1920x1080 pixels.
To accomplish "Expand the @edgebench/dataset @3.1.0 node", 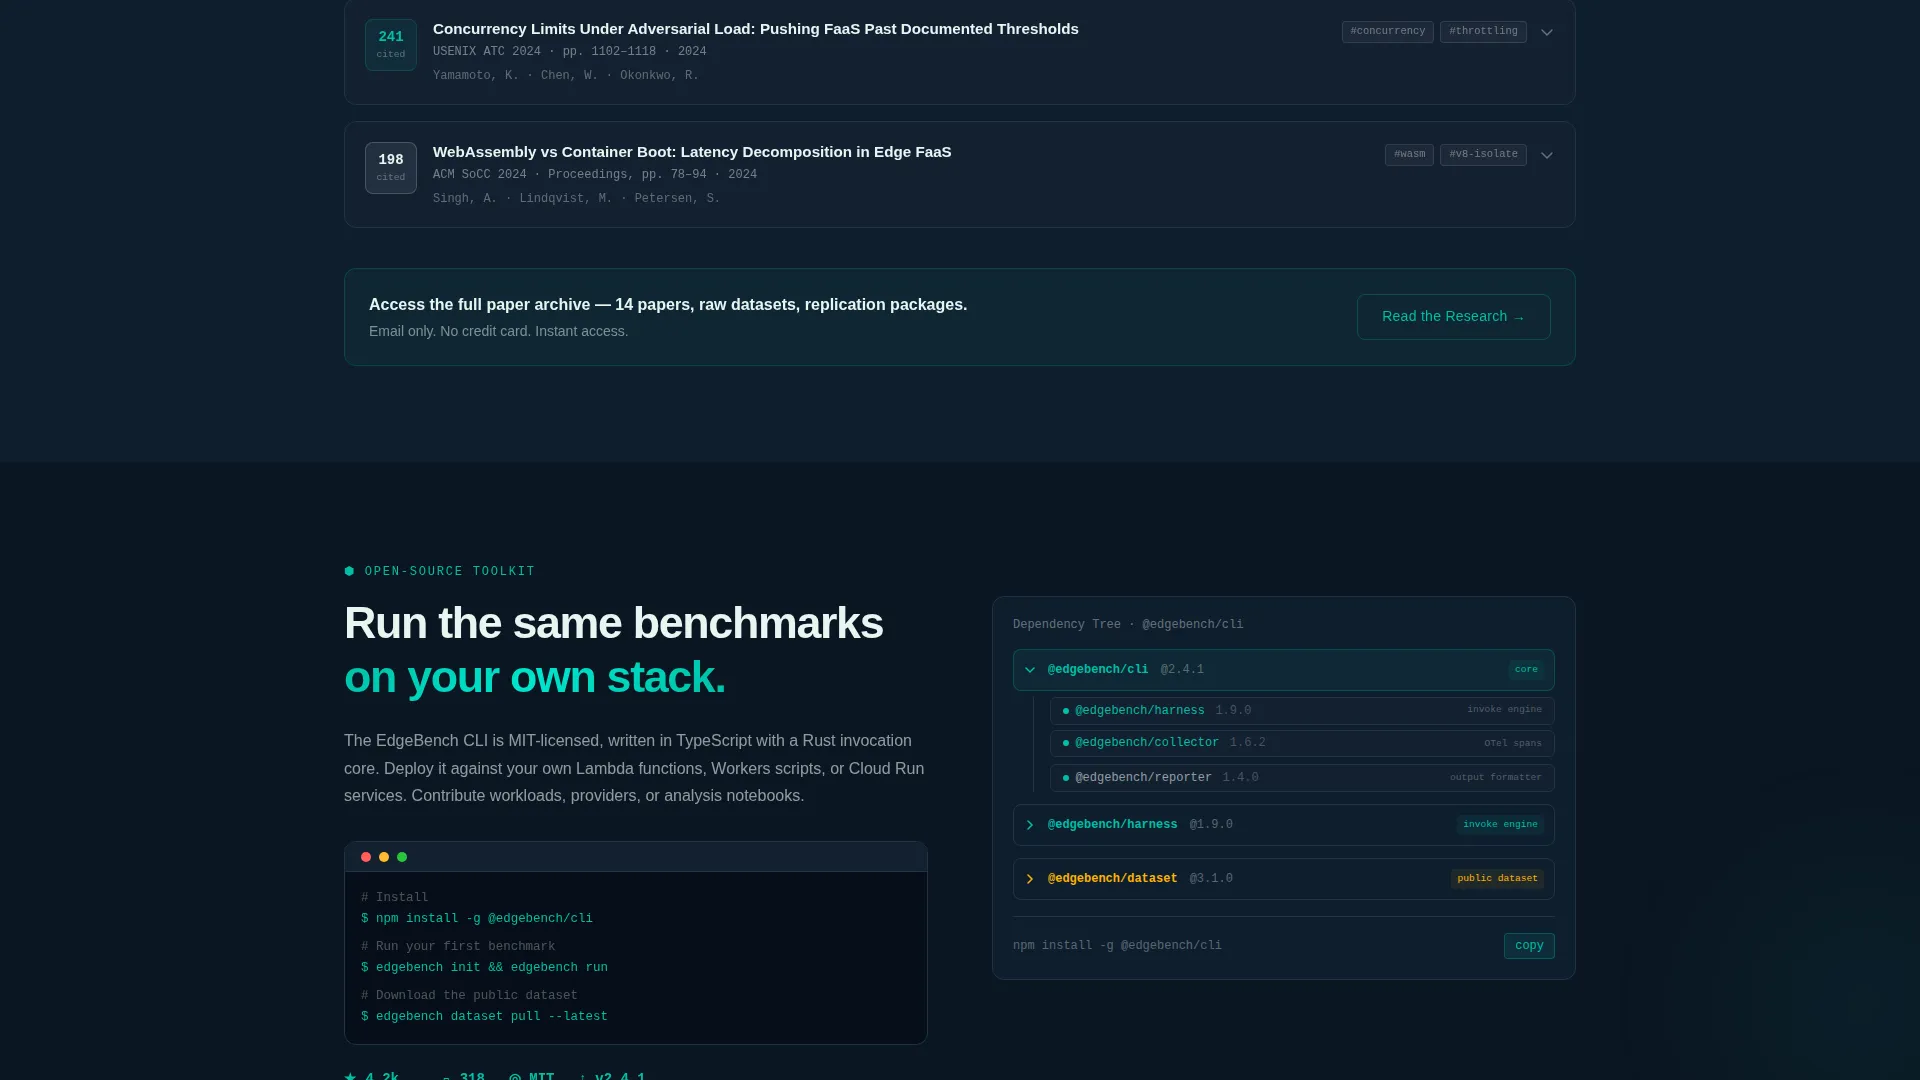I will point(1030,879).
